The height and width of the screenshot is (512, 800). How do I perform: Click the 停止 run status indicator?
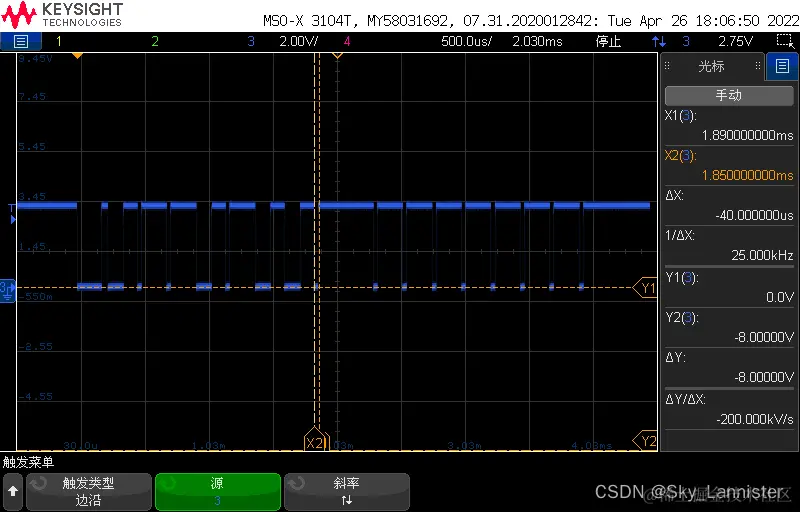click(x=608, y=41)
